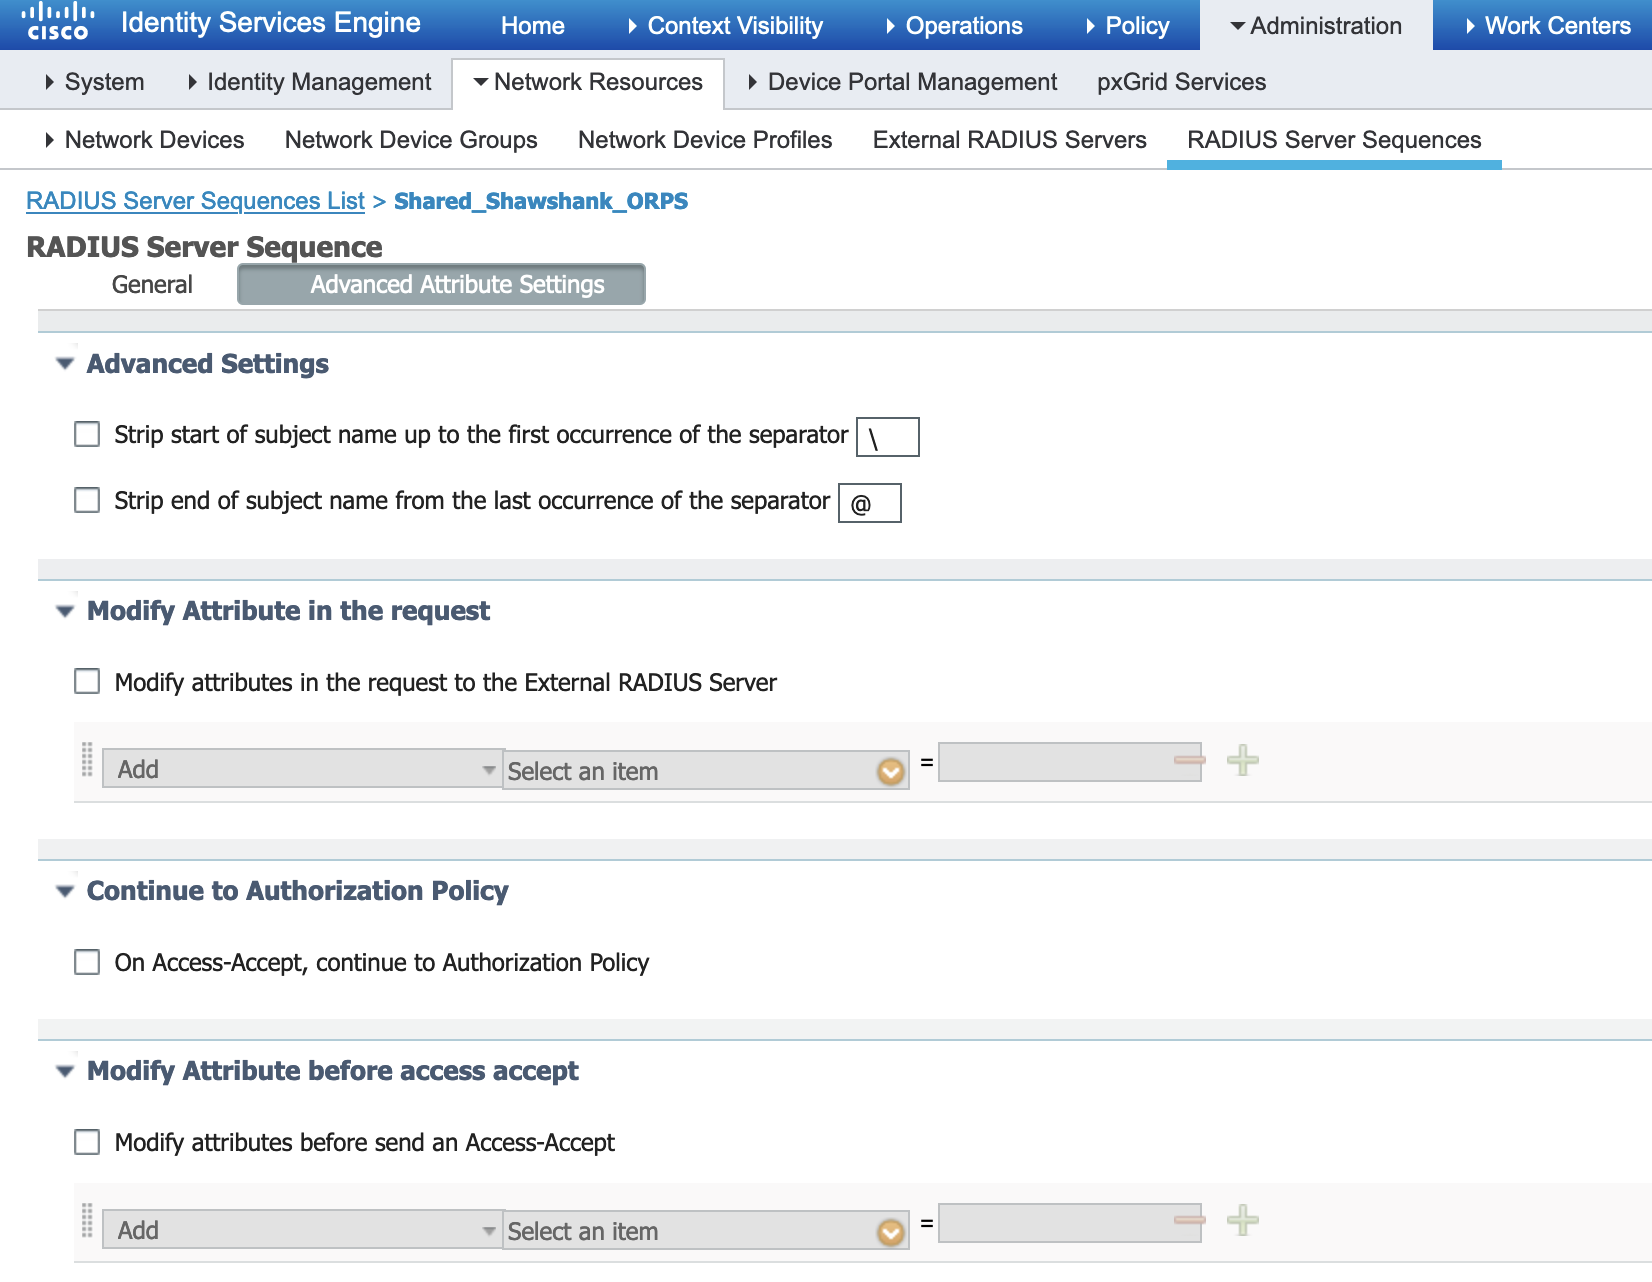Collapse Continue to Authorization Policy section
Viewport: 1652px width, 1282px height.
(x=66, y=891)
